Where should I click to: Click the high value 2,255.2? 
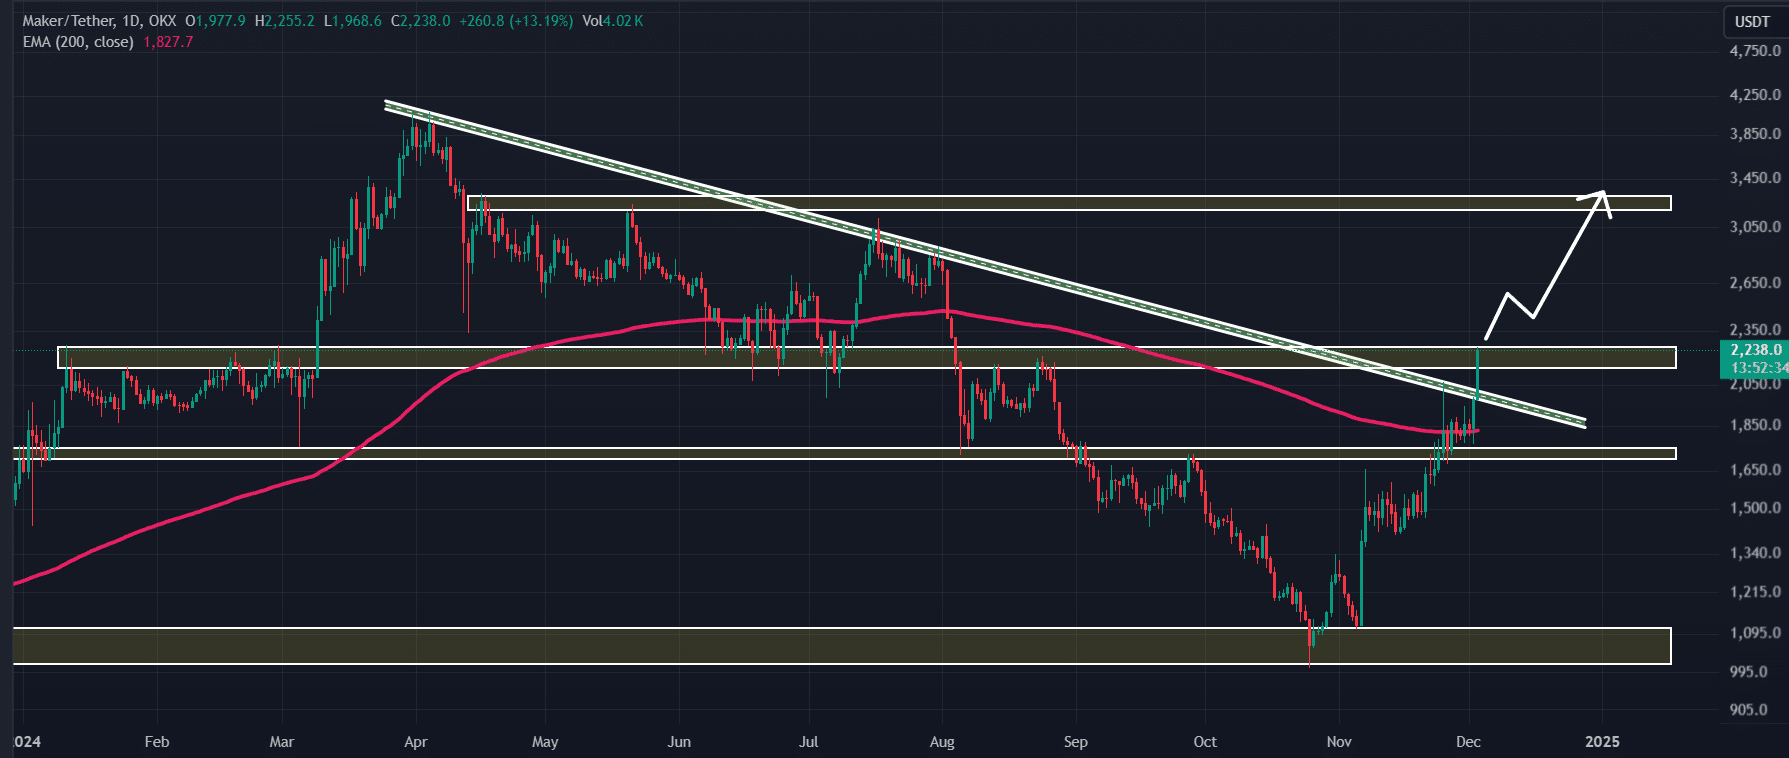pos(289,21)
